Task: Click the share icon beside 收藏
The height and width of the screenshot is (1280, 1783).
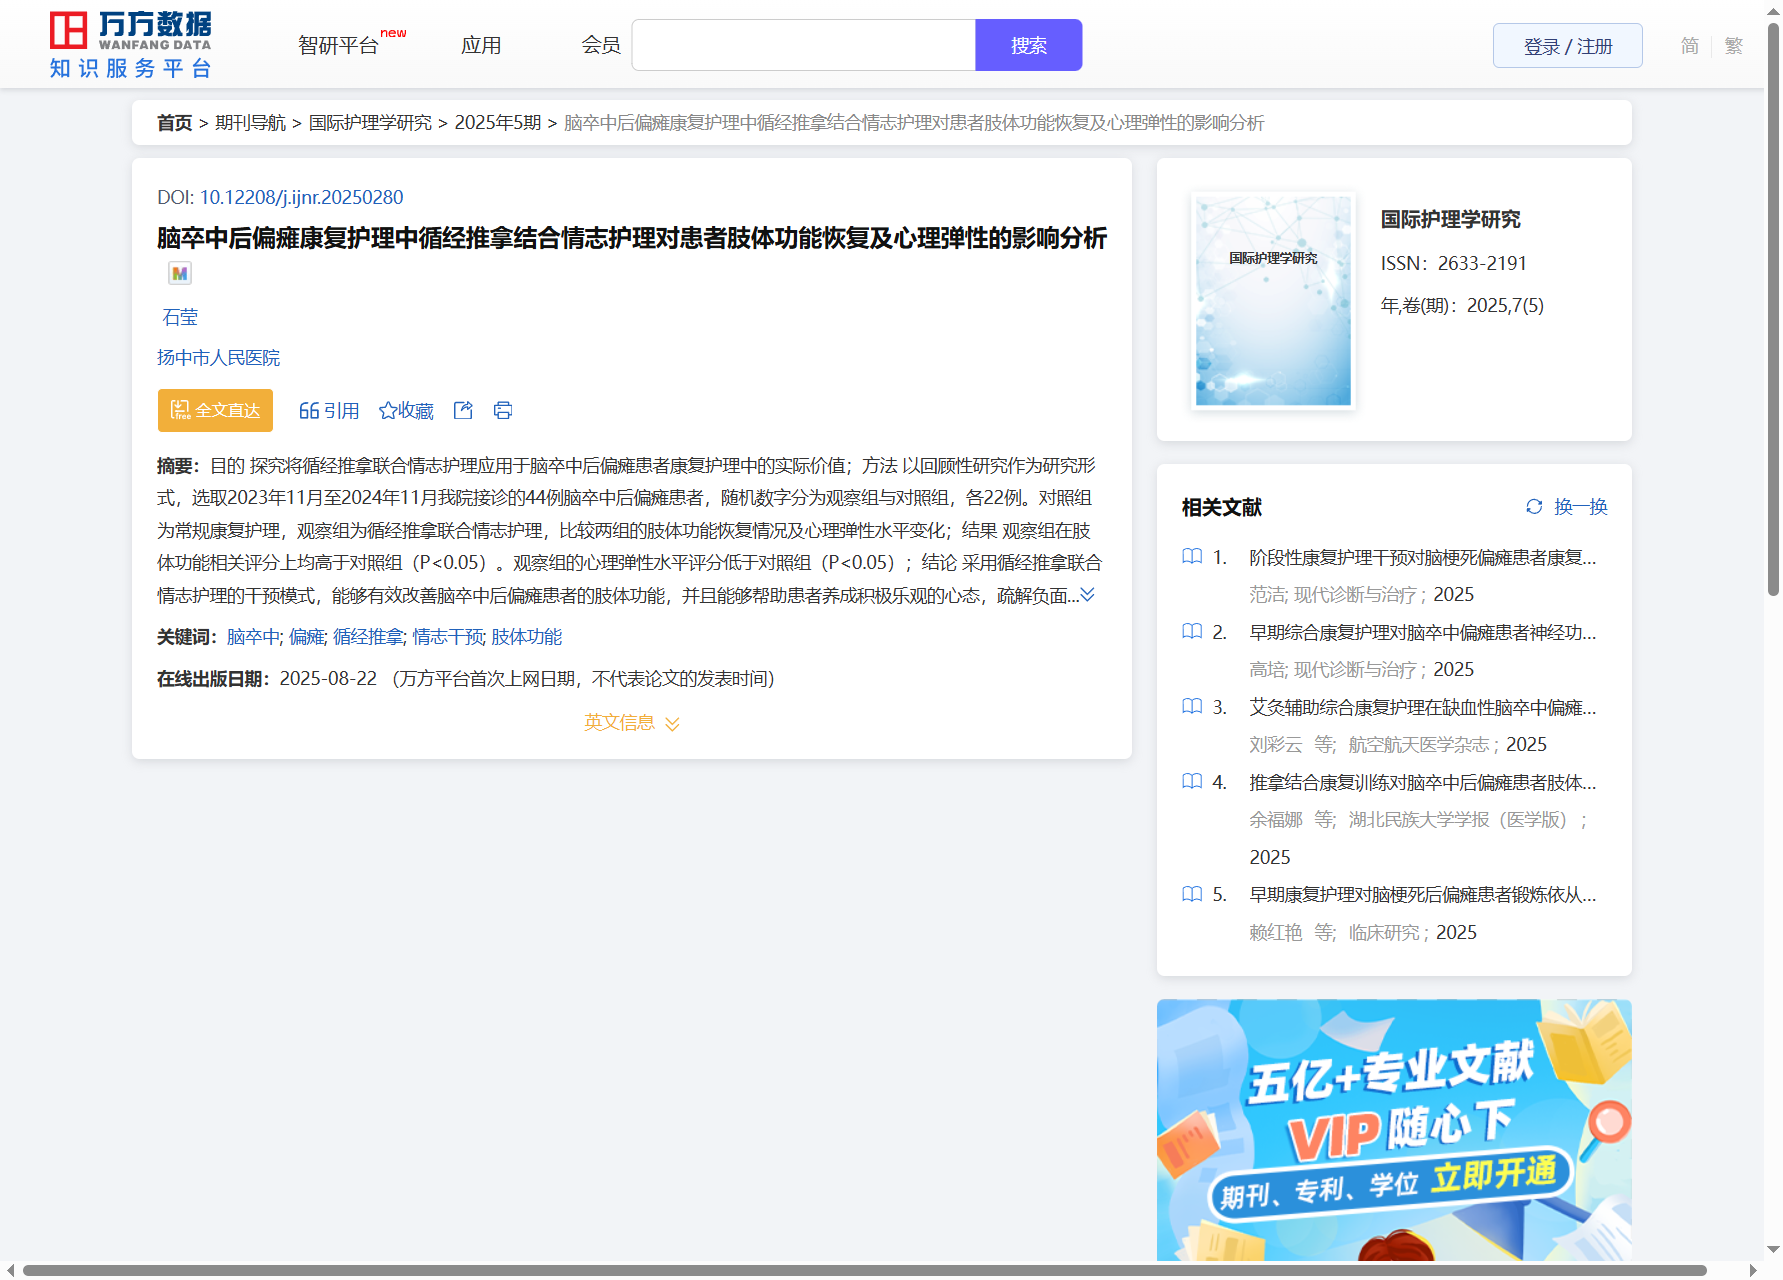Action: coord(463,411)
